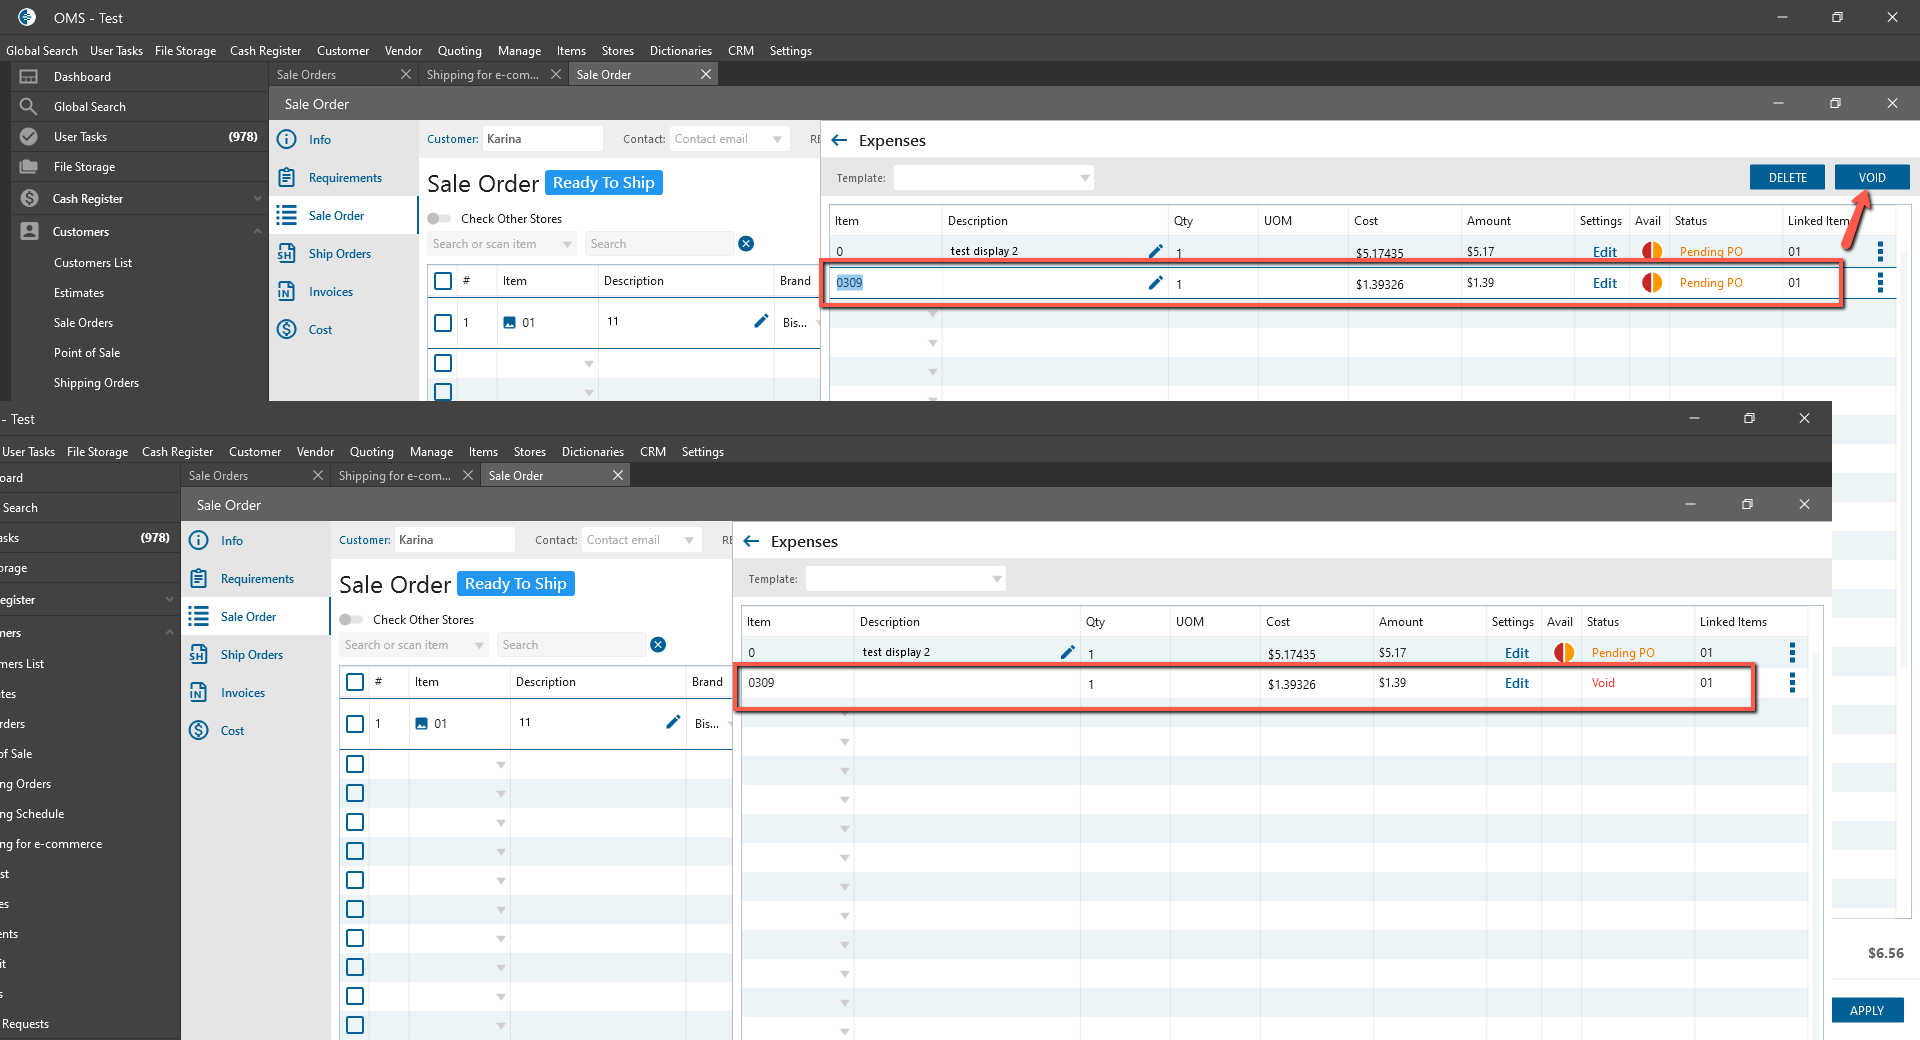1920x1040 pixels.
Task: Enable Check Other Stores toggle in upper window
Action: coord(439,219)
